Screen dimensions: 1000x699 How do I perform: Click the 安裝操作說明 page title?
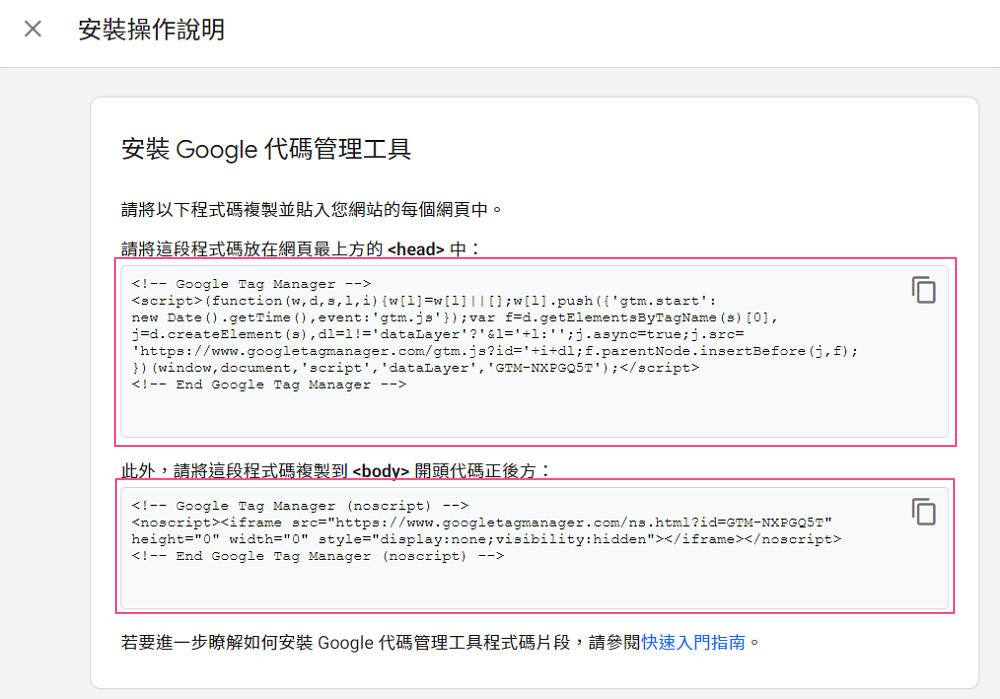152,29
